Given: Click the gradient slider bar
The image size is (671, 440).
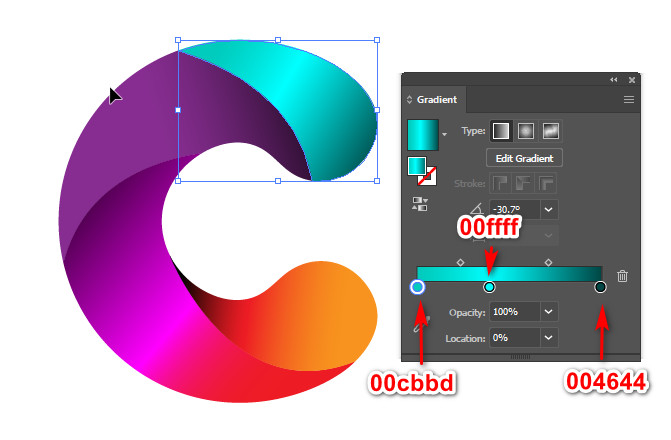Looking at the screenshot, I should (x=509, y=274).
